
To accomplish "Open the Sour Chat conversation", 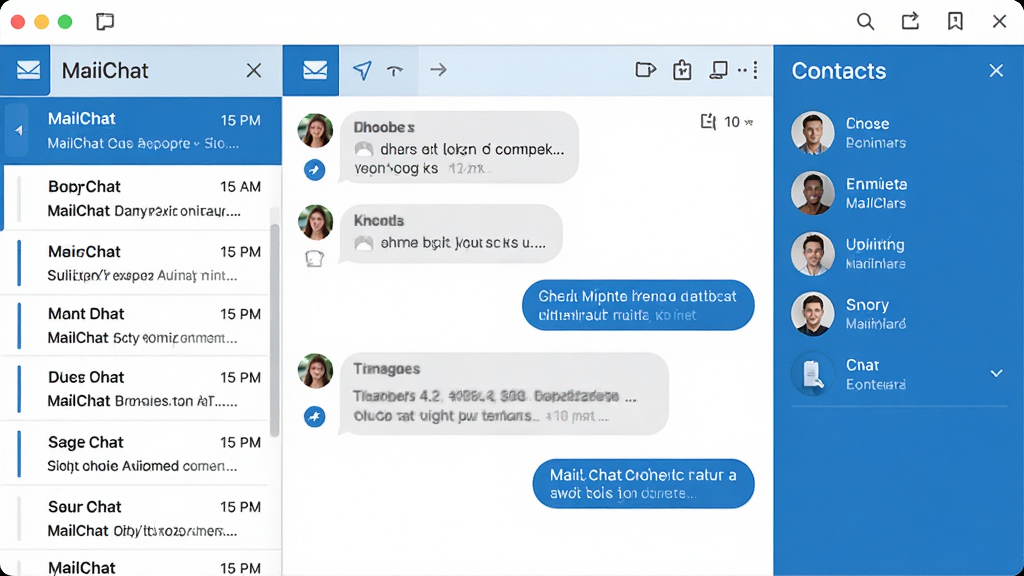I will coord(135,518).
